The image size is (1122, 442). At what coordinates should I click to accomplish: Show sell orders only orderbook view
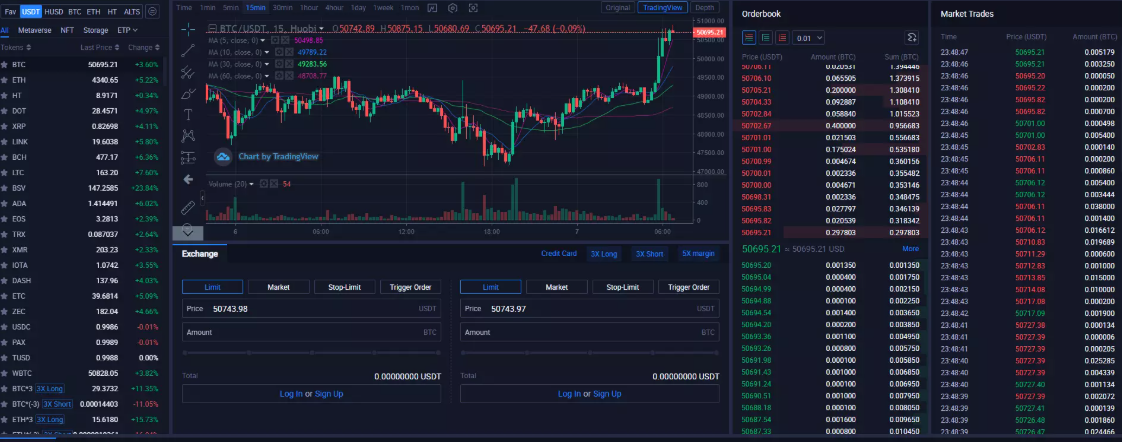pyautogui.click(x=782, y=37)
